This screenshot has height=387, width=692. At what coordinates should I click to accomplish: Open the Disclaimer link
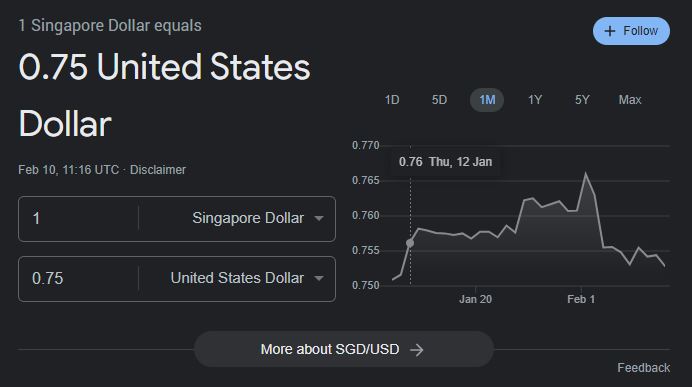click(158, 170)
